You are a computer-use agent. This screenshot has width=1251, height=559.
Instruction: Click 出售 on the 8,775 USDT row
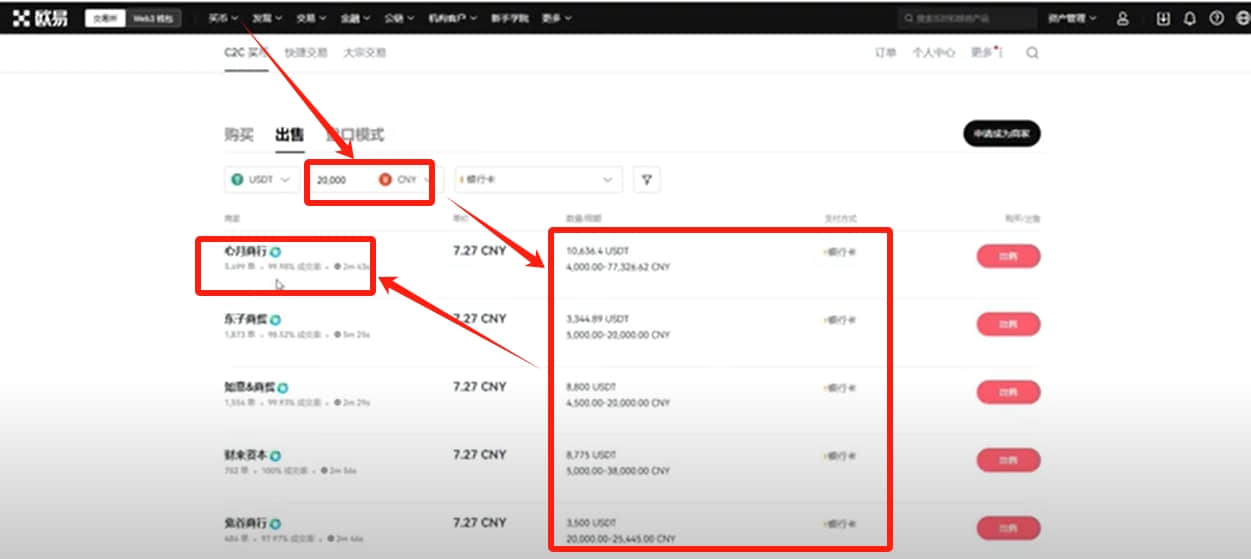[1008, 461]
